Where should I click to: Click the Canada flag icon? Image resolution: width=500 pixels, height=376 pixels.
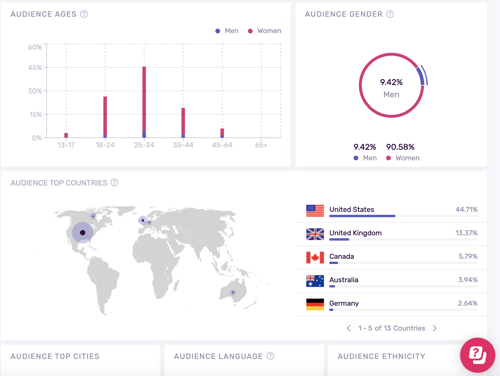point(315,257)
